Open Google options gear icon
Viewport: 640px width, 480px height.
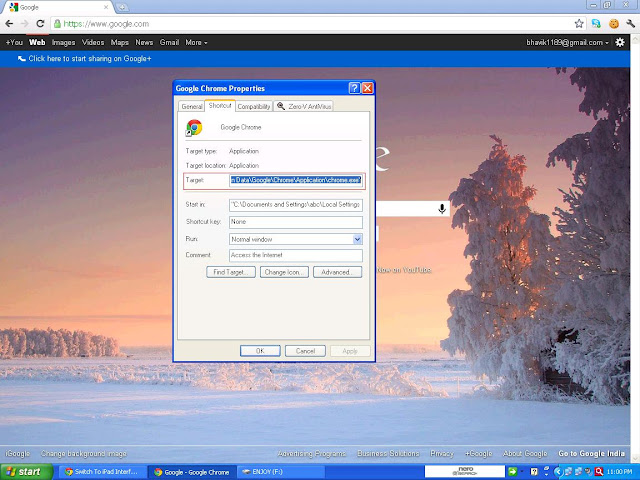pos(620,42)
